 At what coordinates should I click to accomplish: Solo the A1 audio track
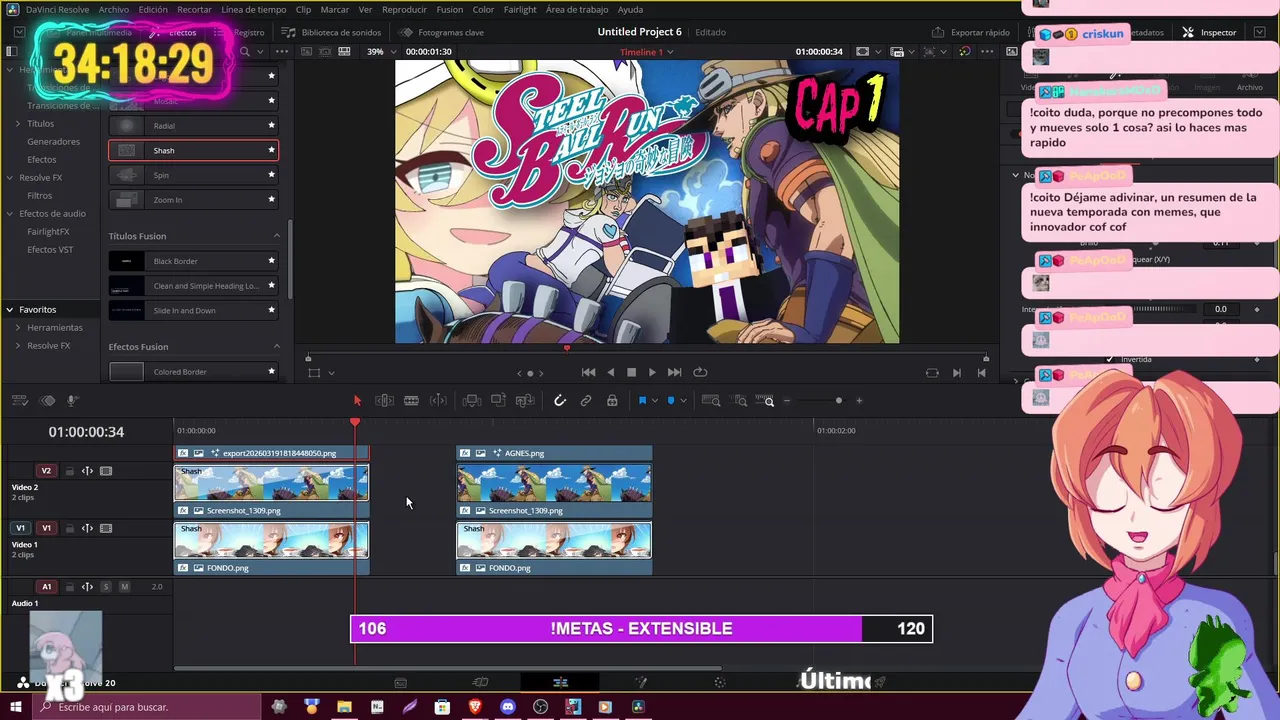[x=105, y=587]
